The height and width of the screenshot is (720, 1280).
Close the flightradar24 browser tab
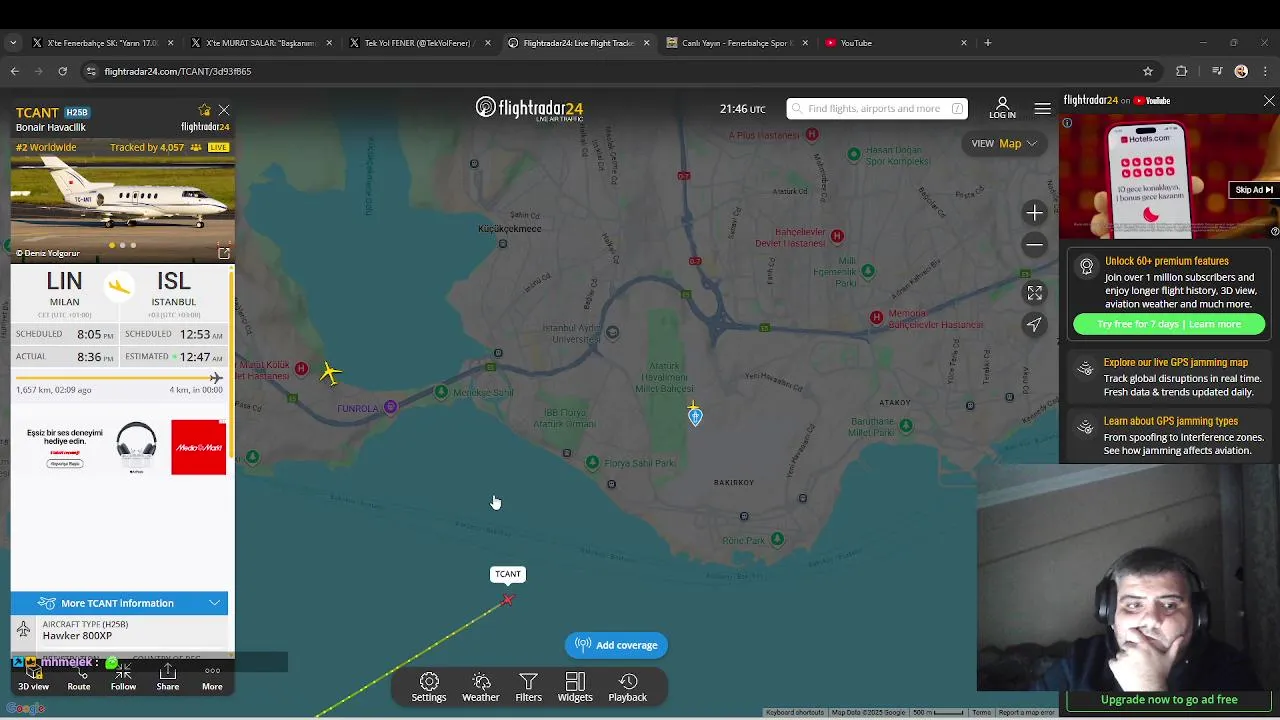click(646, 43)
